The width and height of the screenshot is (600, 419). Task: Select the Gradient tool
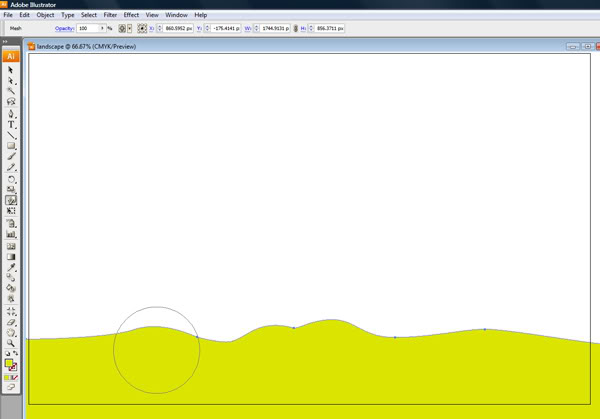pos(11,257)
